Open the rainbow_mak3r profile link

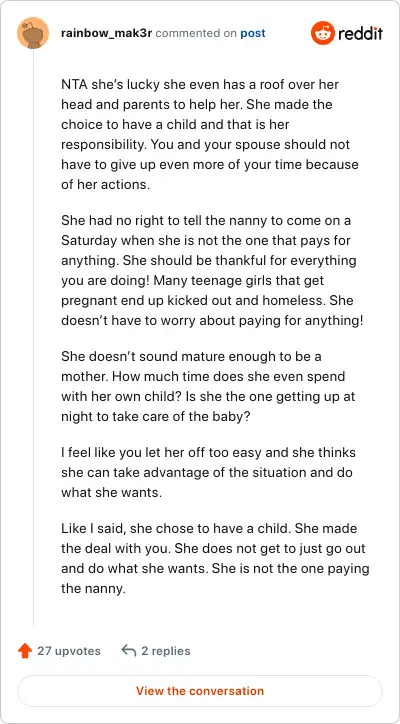[x=107, y=33]
